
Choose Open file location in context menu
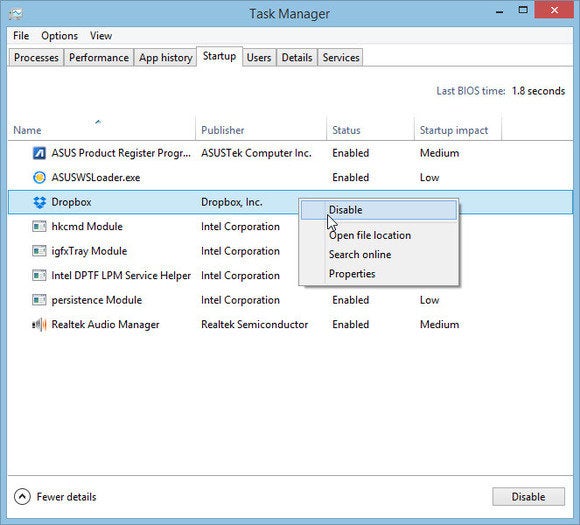(x=379, y=235)
